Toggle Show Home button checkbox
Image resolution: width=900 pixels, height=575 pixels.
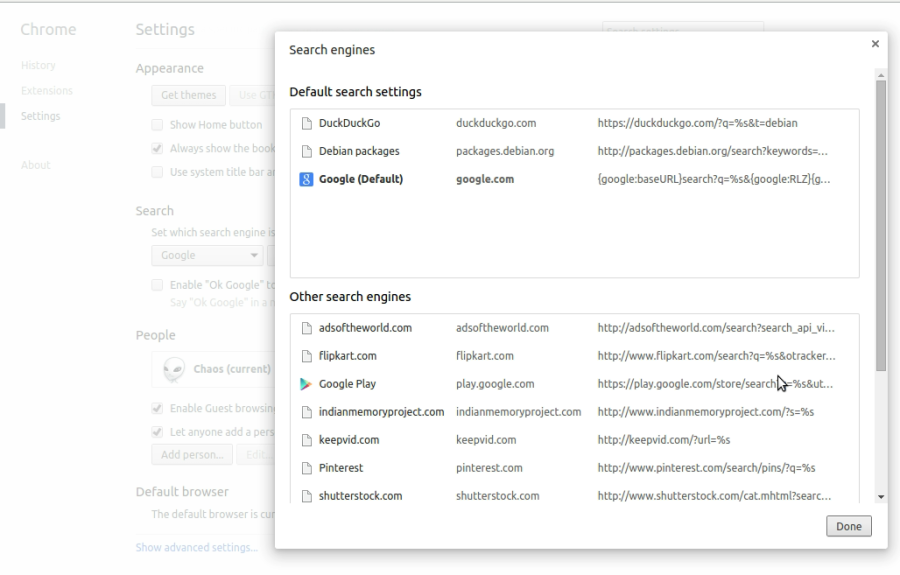click(x=157, y=125)
